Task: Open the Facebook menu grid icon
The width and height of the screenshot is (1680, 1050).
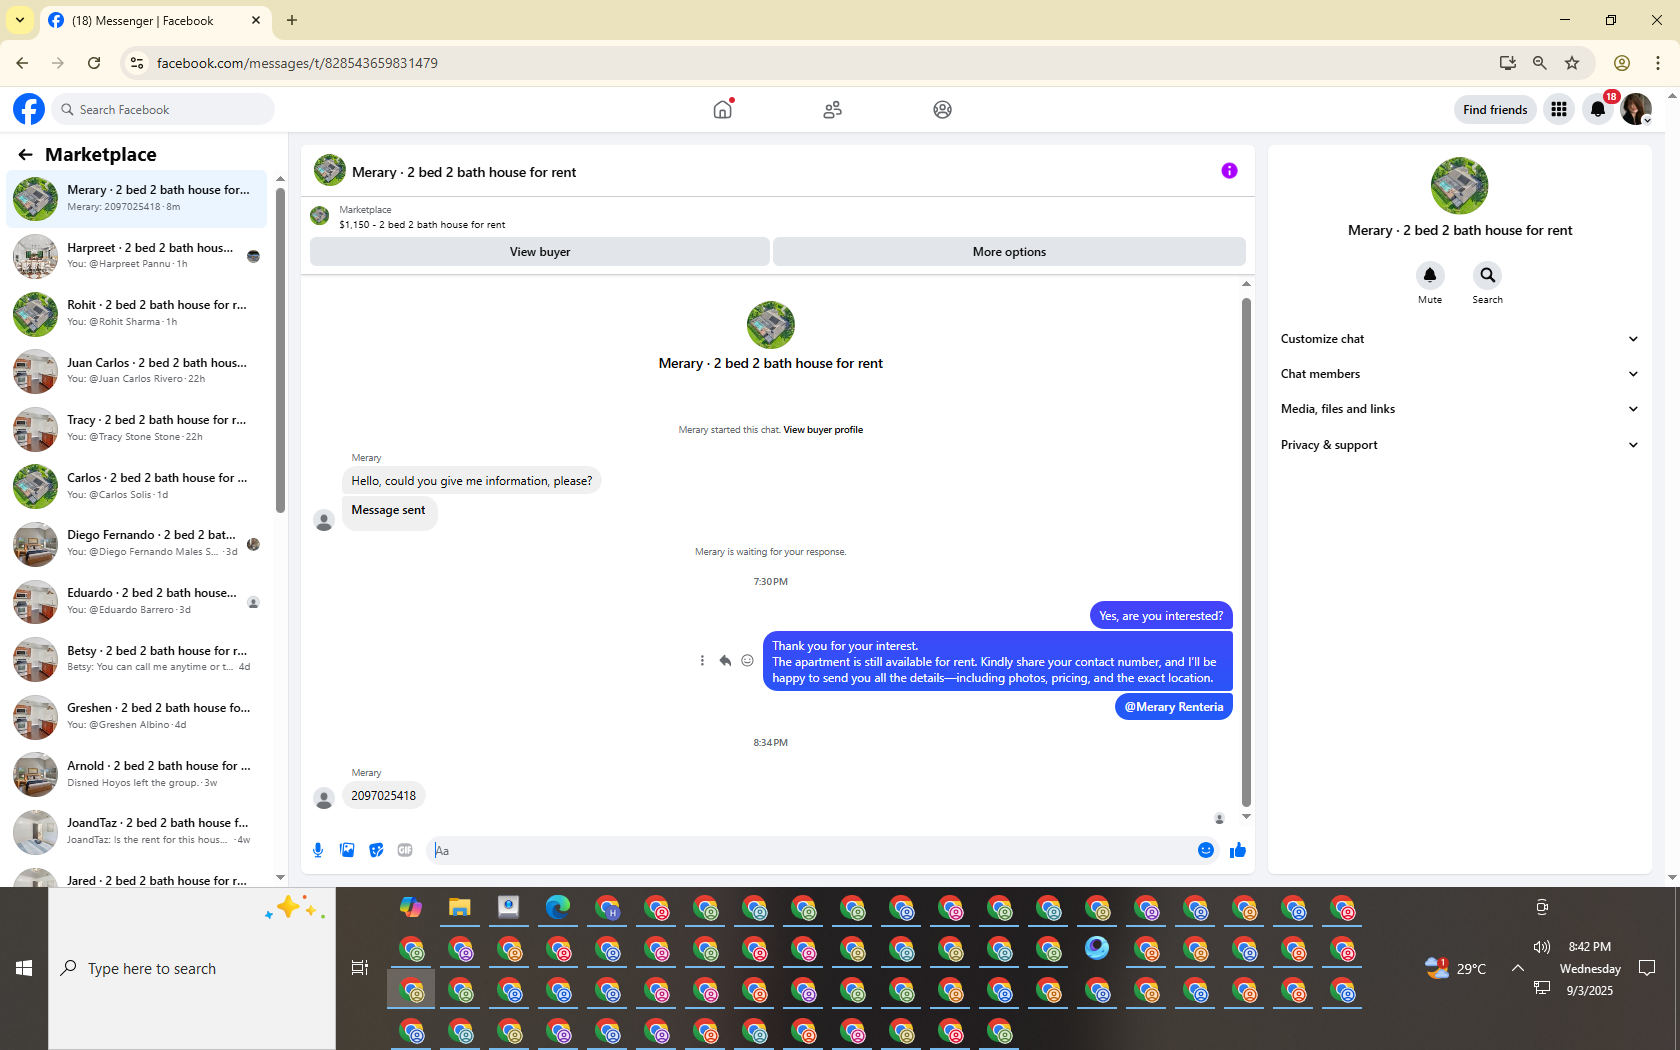Action: 1558,109
